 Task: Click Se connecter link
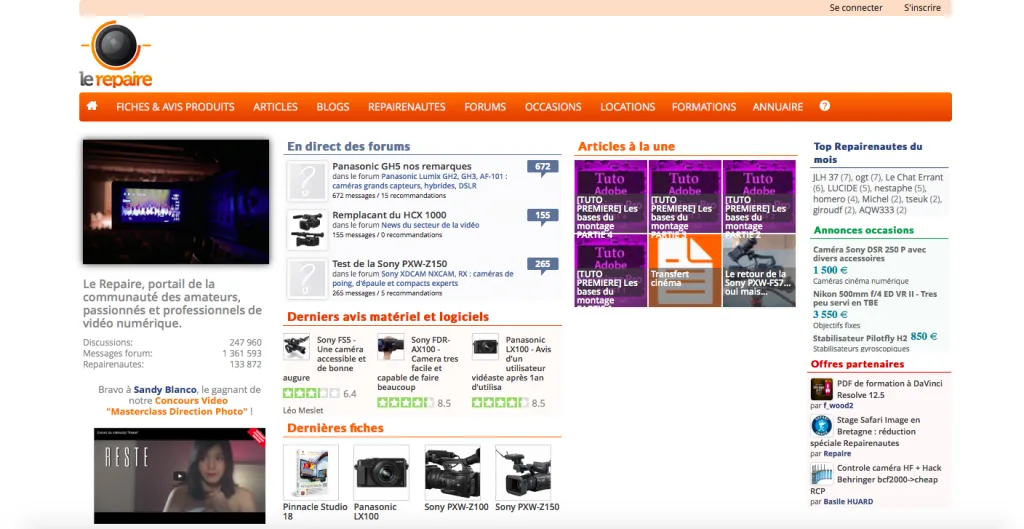[x=856, y=8]
